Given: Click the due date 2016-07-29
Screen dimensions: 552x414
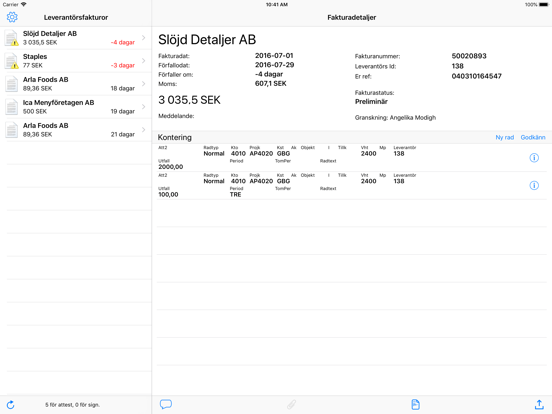Looking at the screenshot, I should coord(274,65).
